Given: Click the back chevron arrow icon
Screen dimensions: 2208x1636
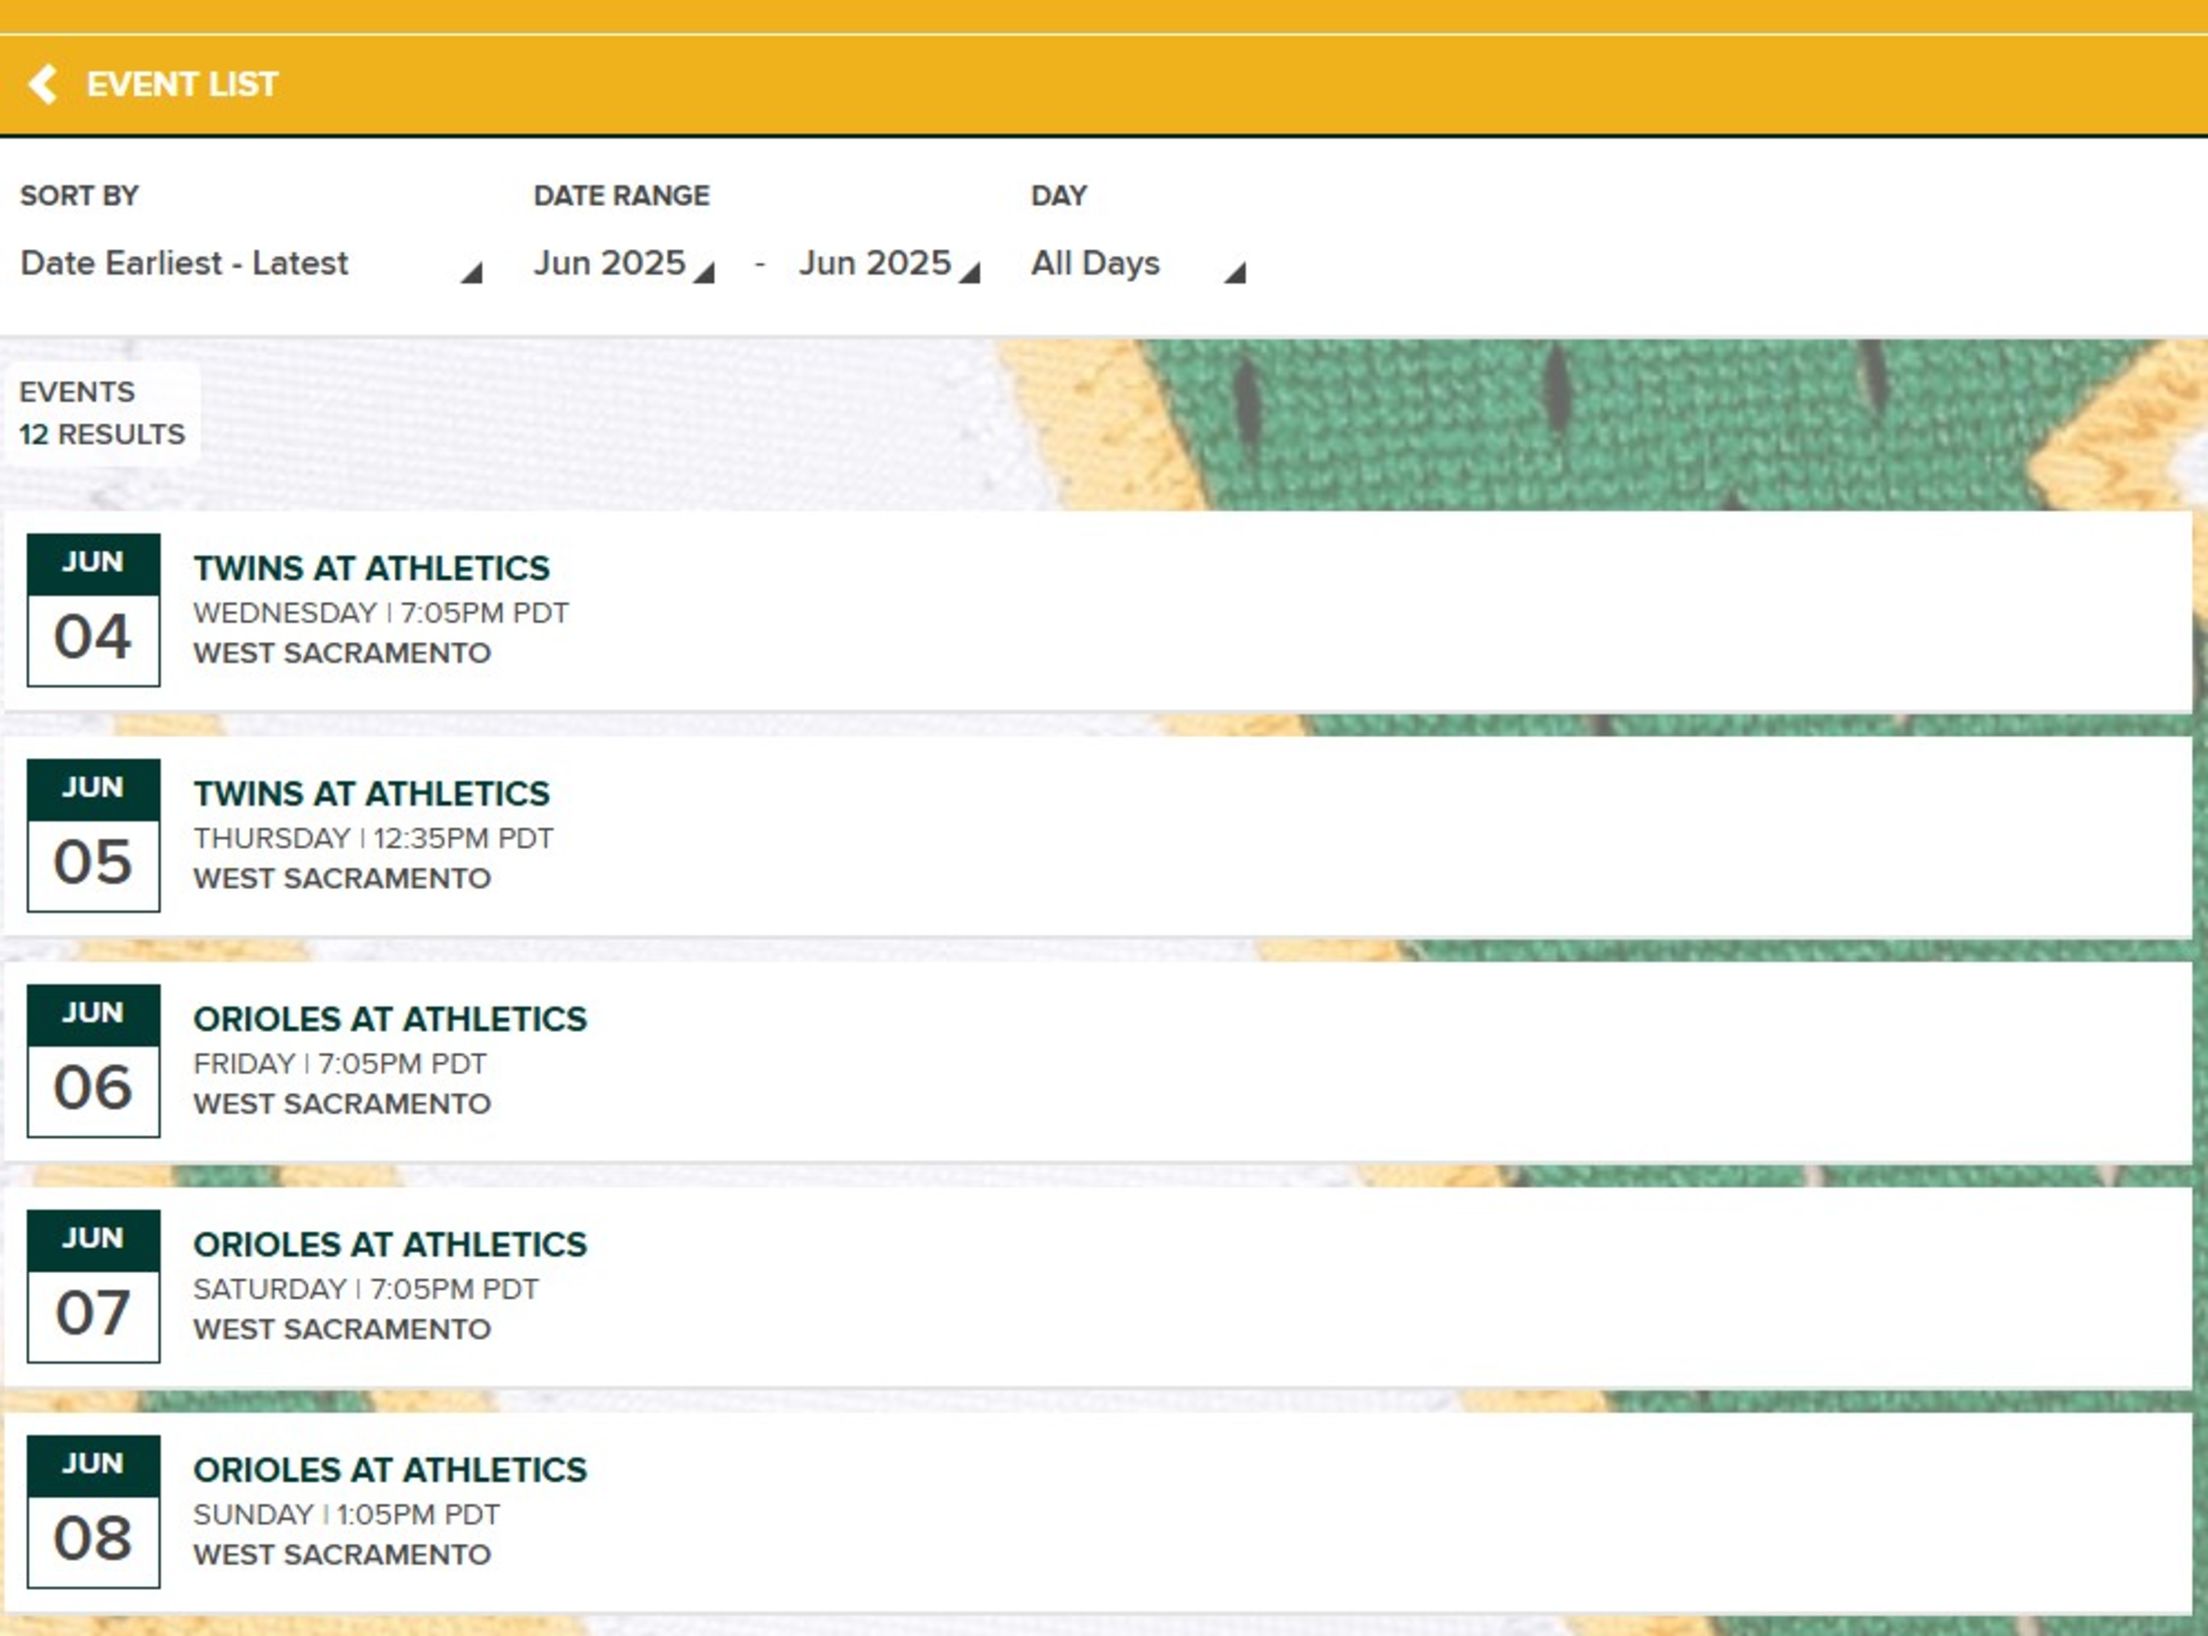Looking at the screenshot, I should coord(43,84).
